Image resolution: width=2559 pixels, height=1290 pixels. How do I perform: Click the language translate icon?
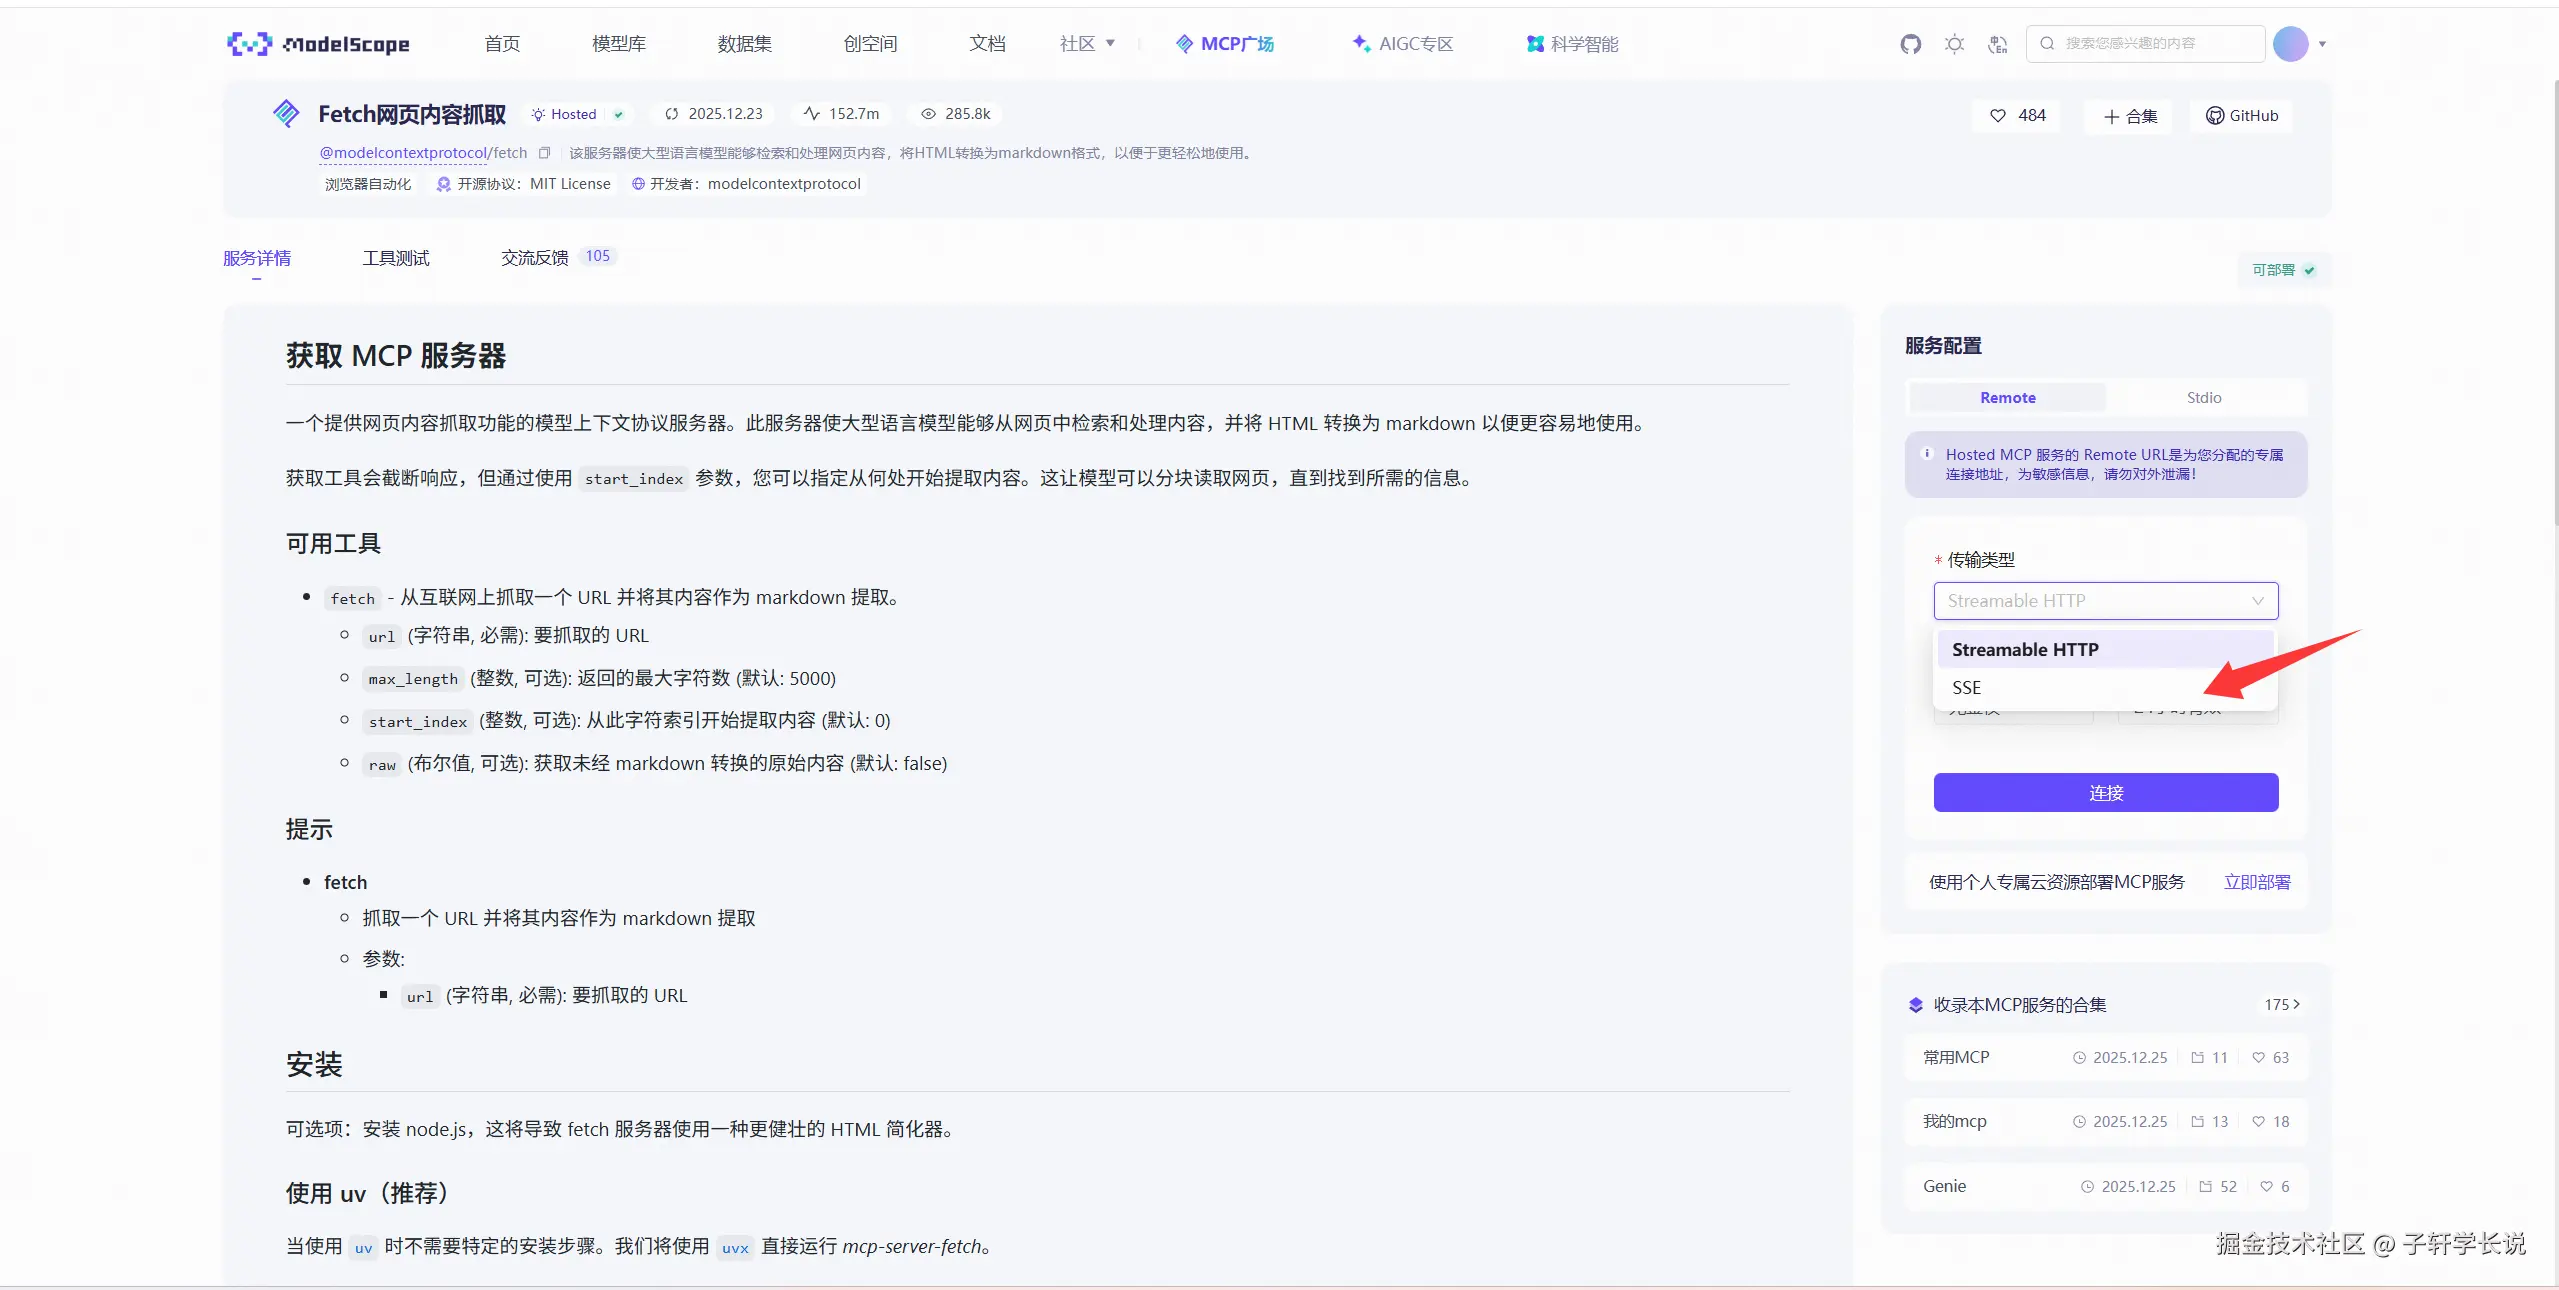point(1997,44)
